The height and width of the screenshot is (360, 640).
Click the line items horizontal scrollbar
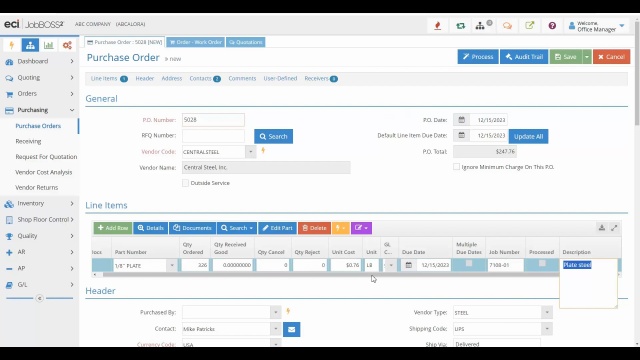tap(331, 275)
